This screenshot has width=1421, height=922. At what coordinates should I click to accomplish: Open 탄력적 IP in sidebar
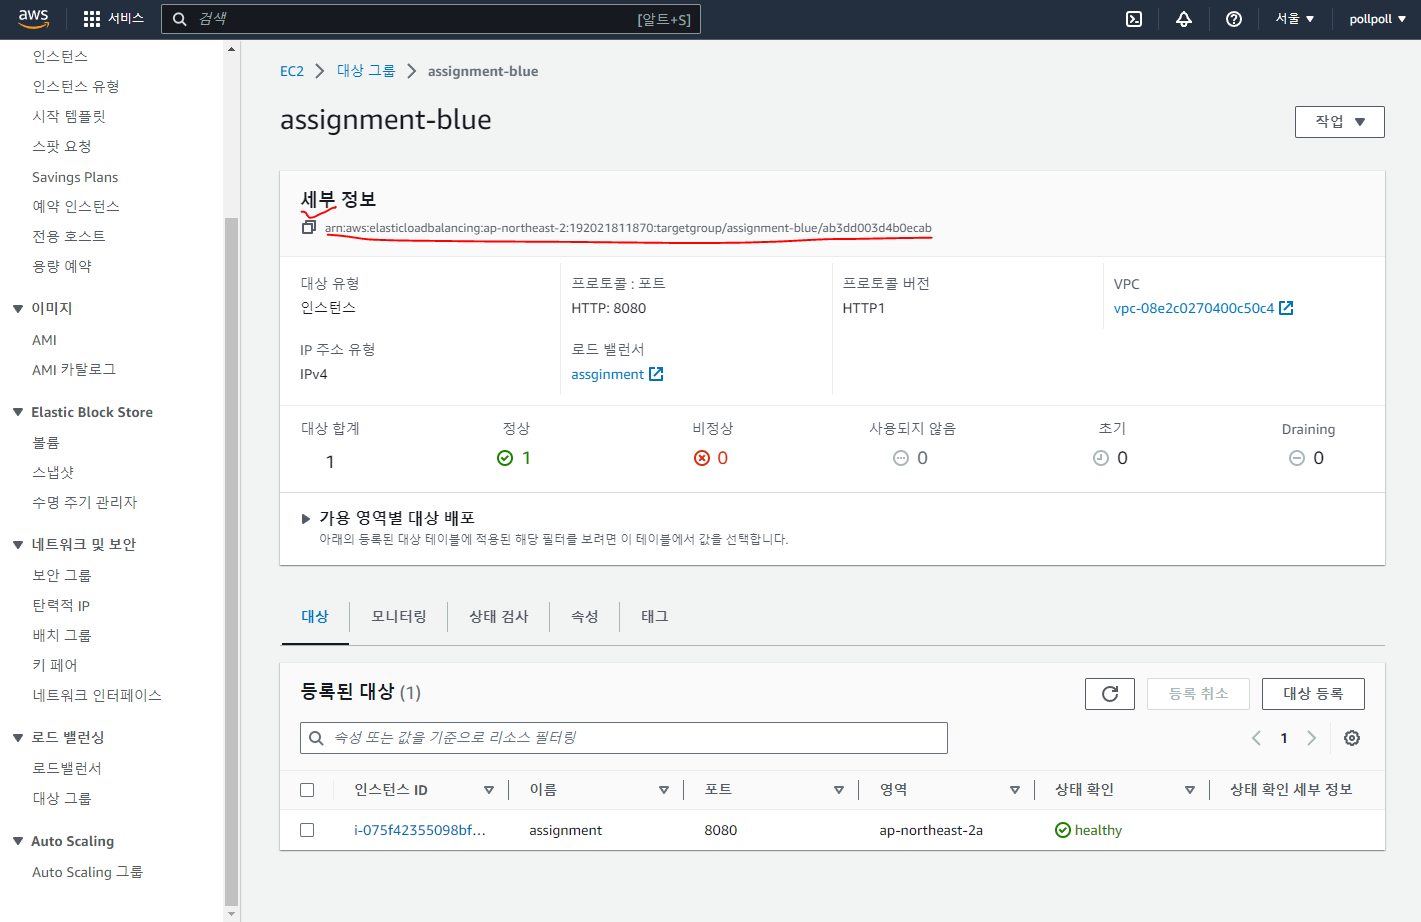coord(61,606)
